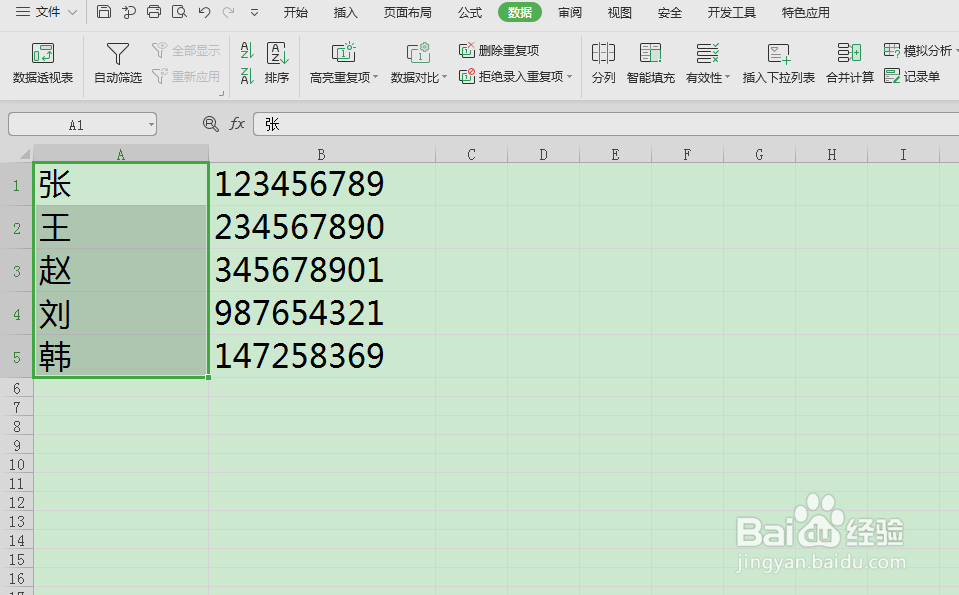Expand the quick access toolbar dropdown arrow

(254, 12)
